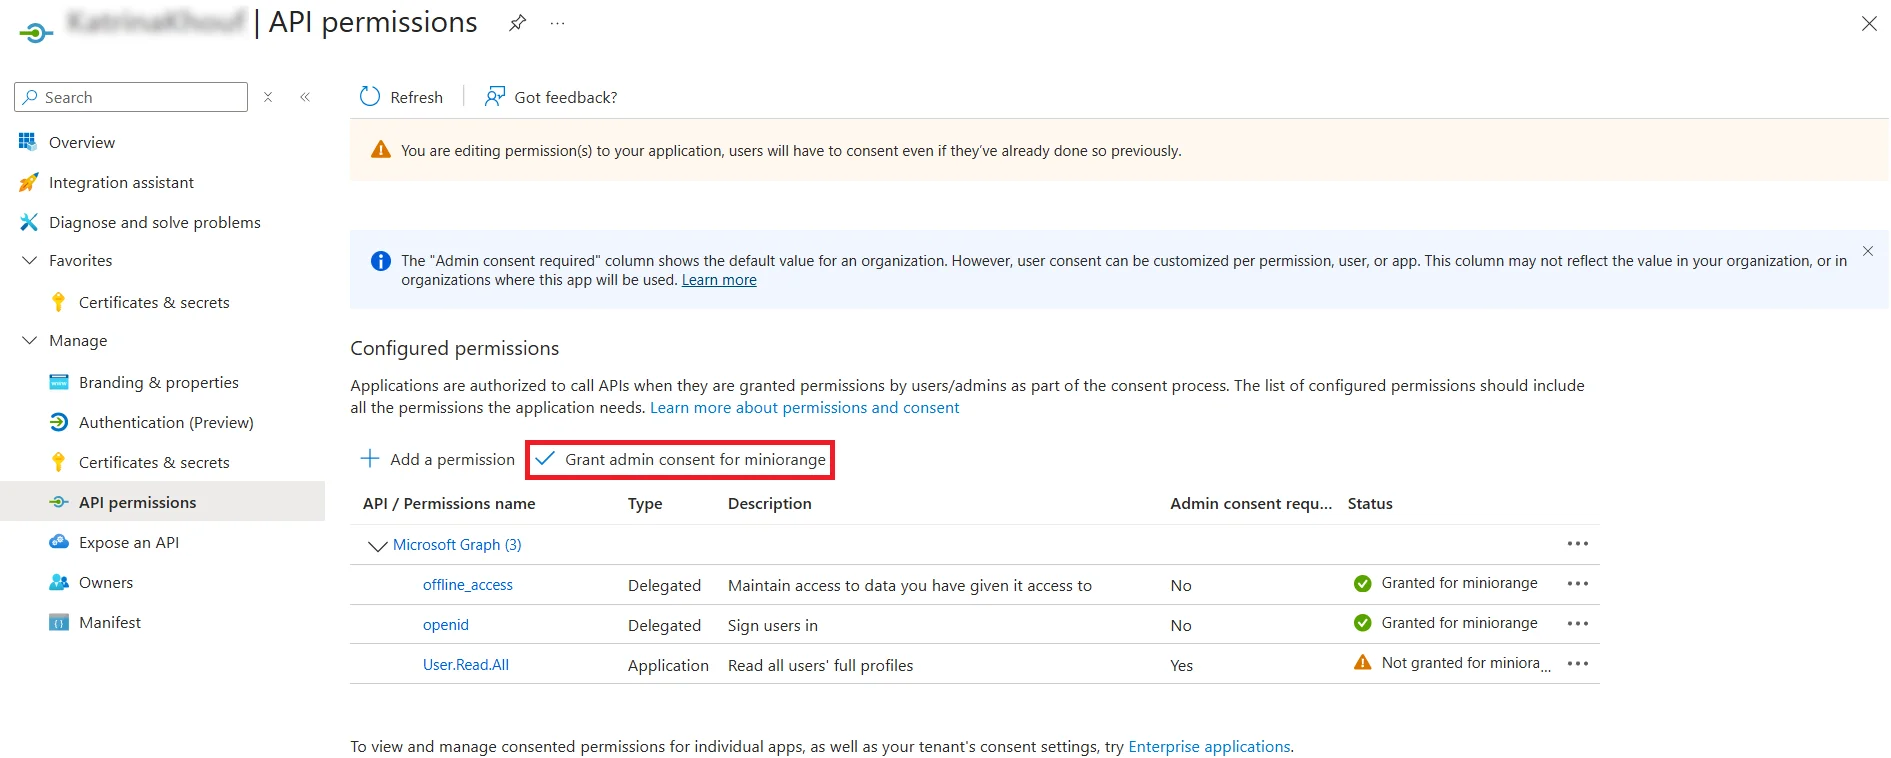Click the Got feedback person icon
The image size is (1891, 758).
click(495, 96)
